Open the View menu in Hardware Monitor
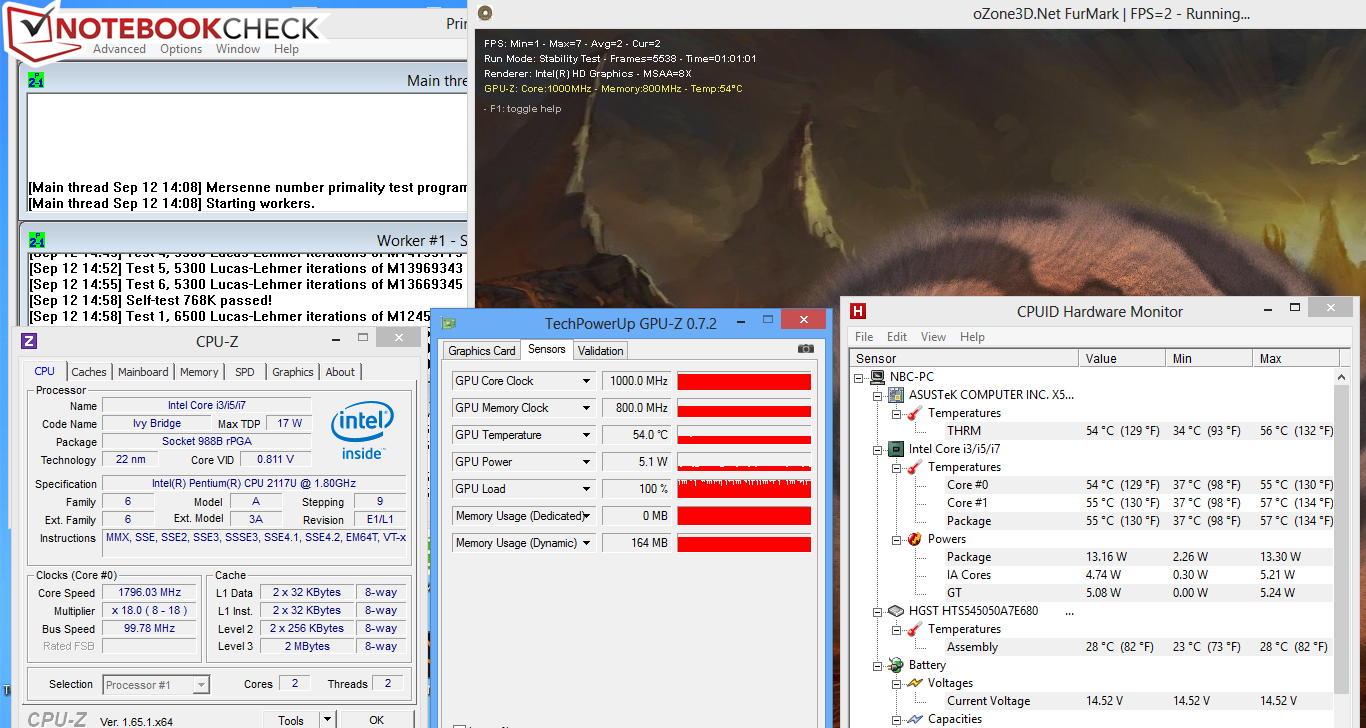1366x728 pixels. coord(933,337)
